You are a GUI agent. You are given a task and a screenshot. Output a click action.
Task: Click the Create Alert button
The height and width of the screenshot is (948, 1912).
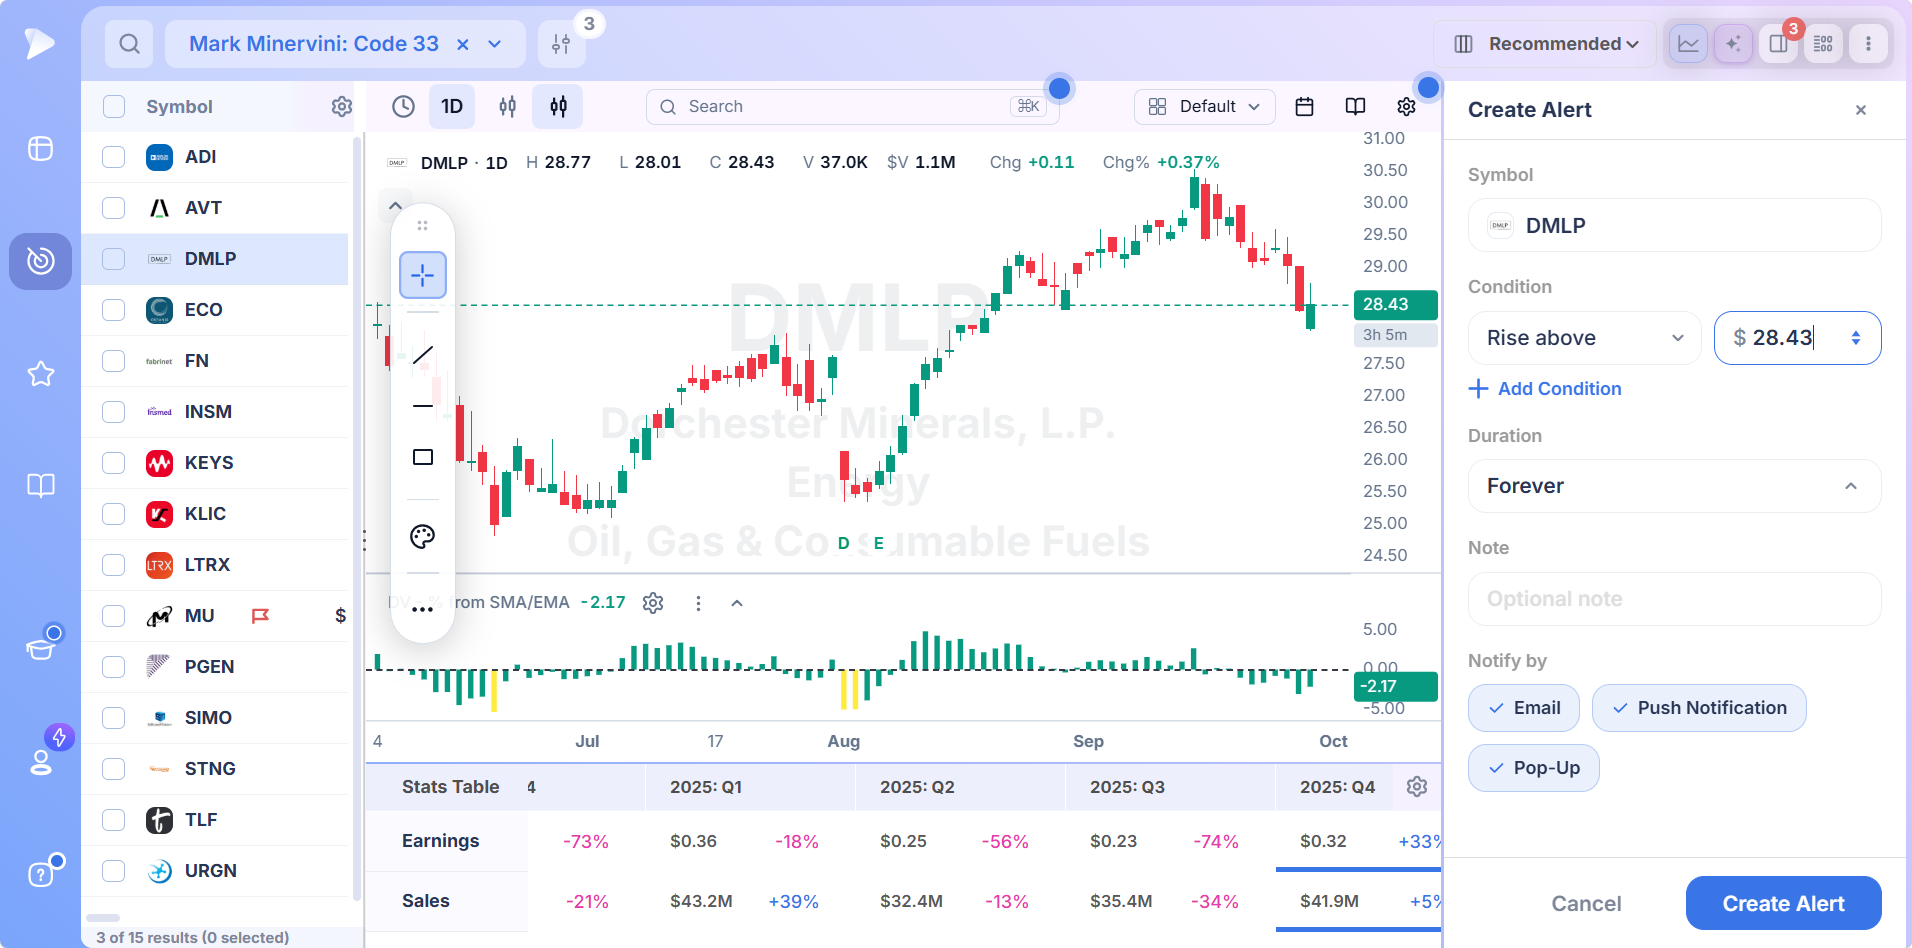point(1784,904)
